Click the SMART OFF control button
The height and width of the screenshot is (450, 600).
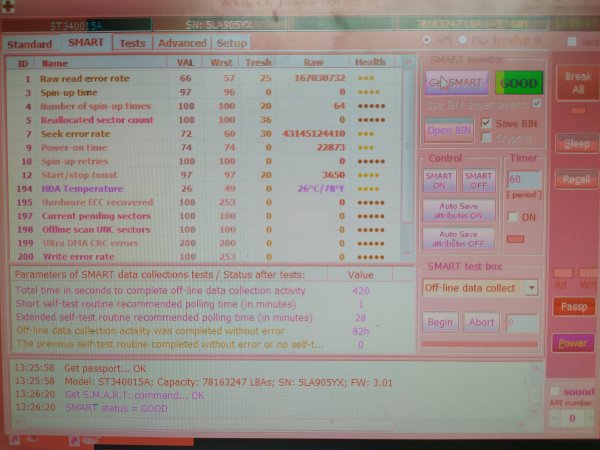point(477,181)
